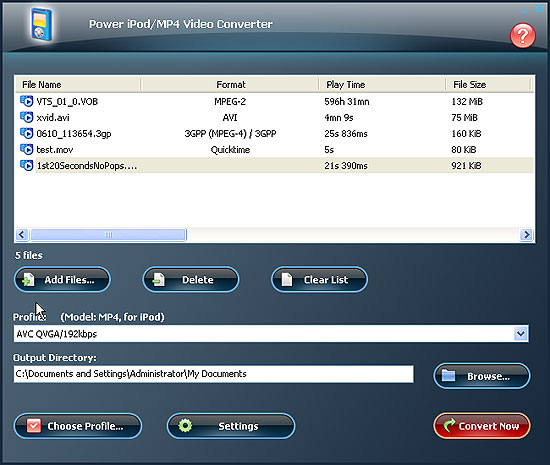Screen dimensions: 550x465
Task: Click the AVI format cell
Action: click(x=230, y=117)
